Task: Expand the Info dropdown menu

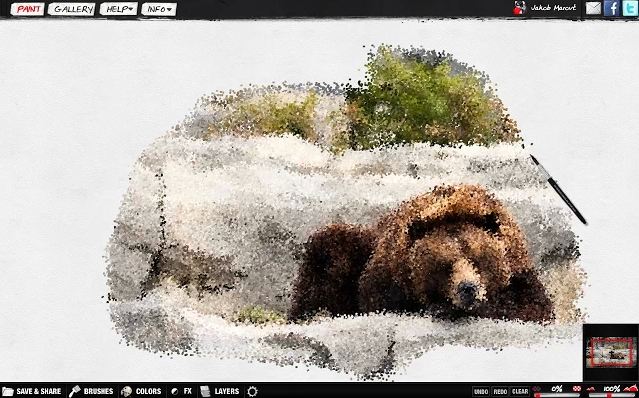Action: pyautogui.click(x=159, y=9)
